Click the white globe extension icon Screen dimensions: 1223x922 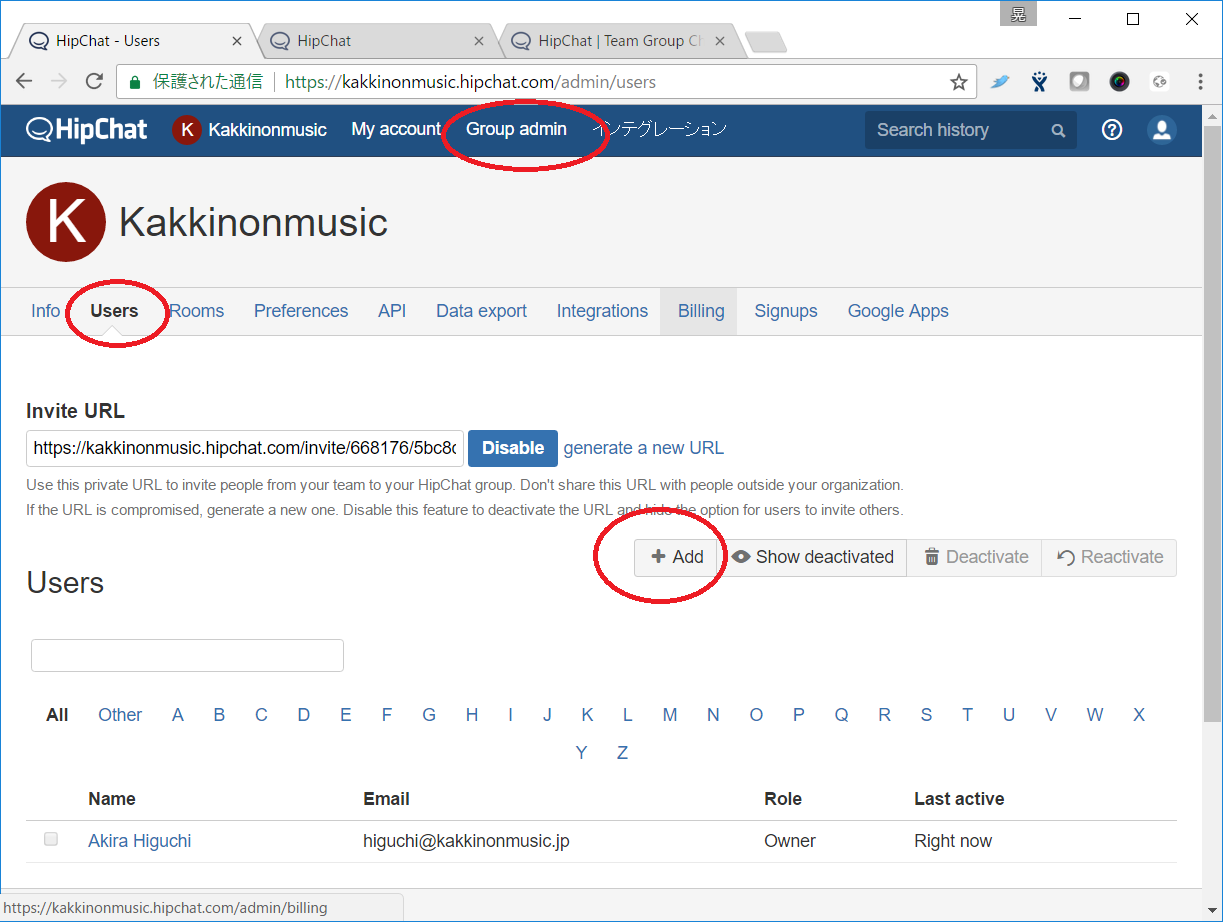tap(1159, 82)
